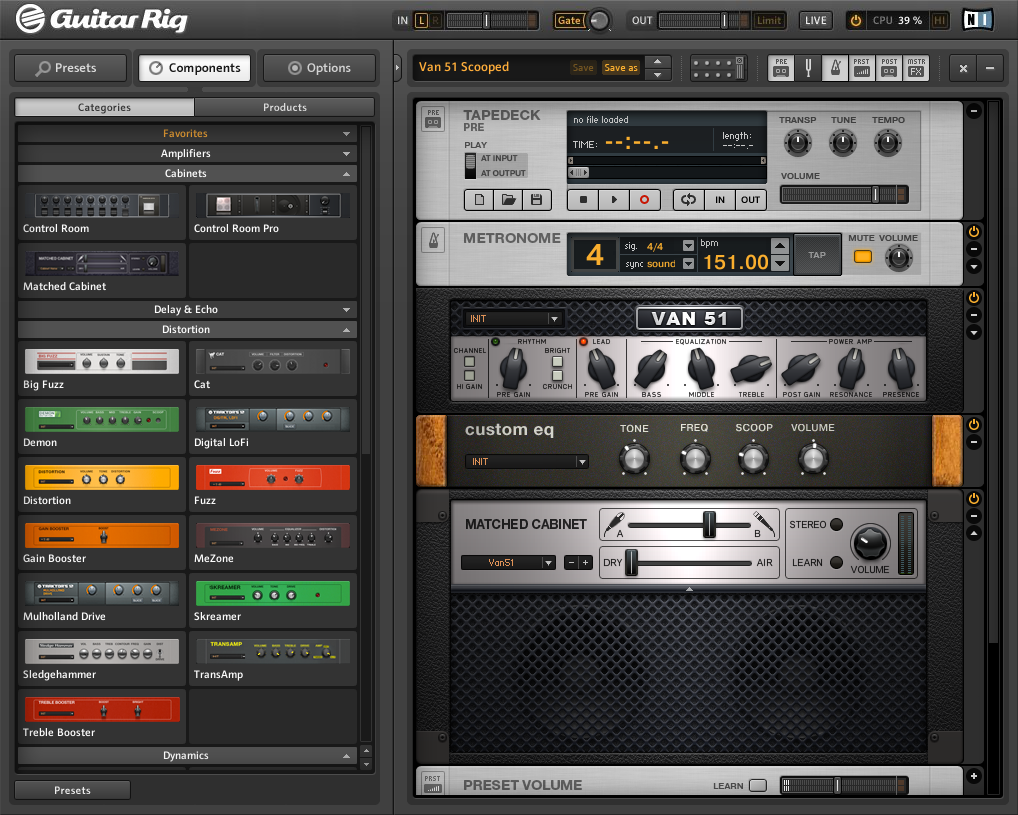Open the metronome sync sound dropdown
The image size is (1018, 815).
click(688, 264)
